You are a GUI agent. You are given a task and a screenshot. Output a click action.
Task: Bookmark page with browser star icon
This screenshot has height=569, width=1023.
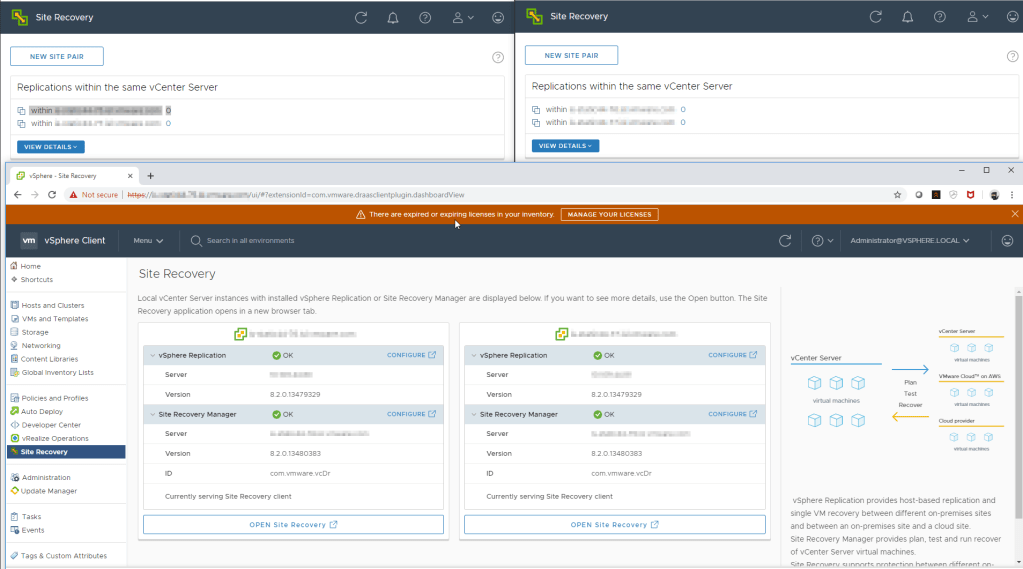[x=897, y=195]
